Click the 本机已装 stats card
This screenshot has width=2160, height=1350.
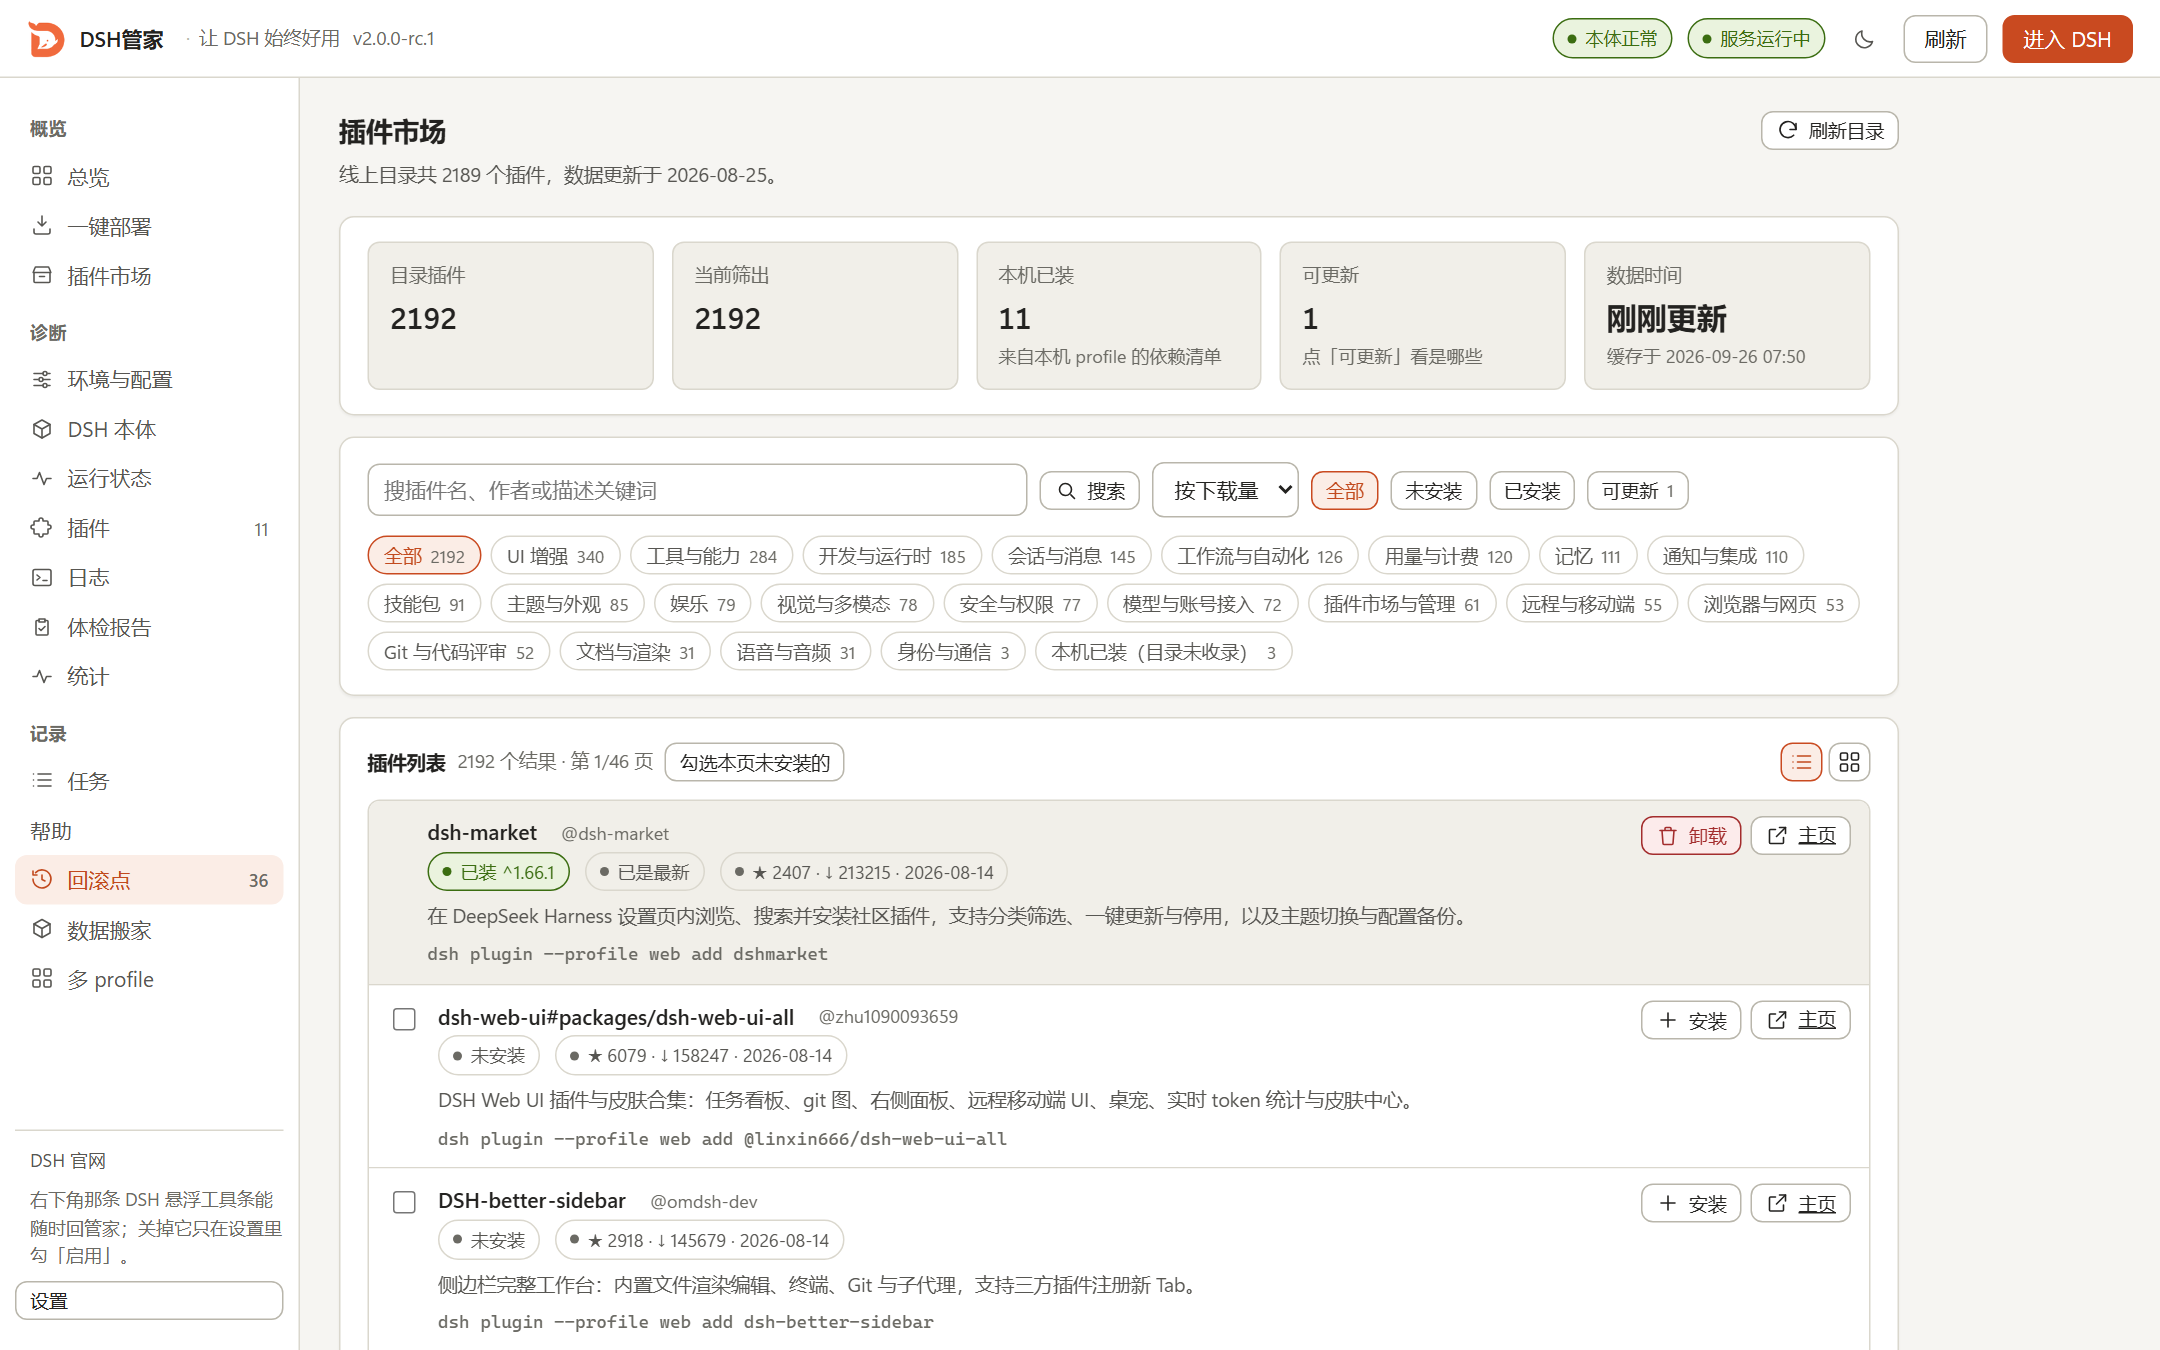pos(1118,316)
